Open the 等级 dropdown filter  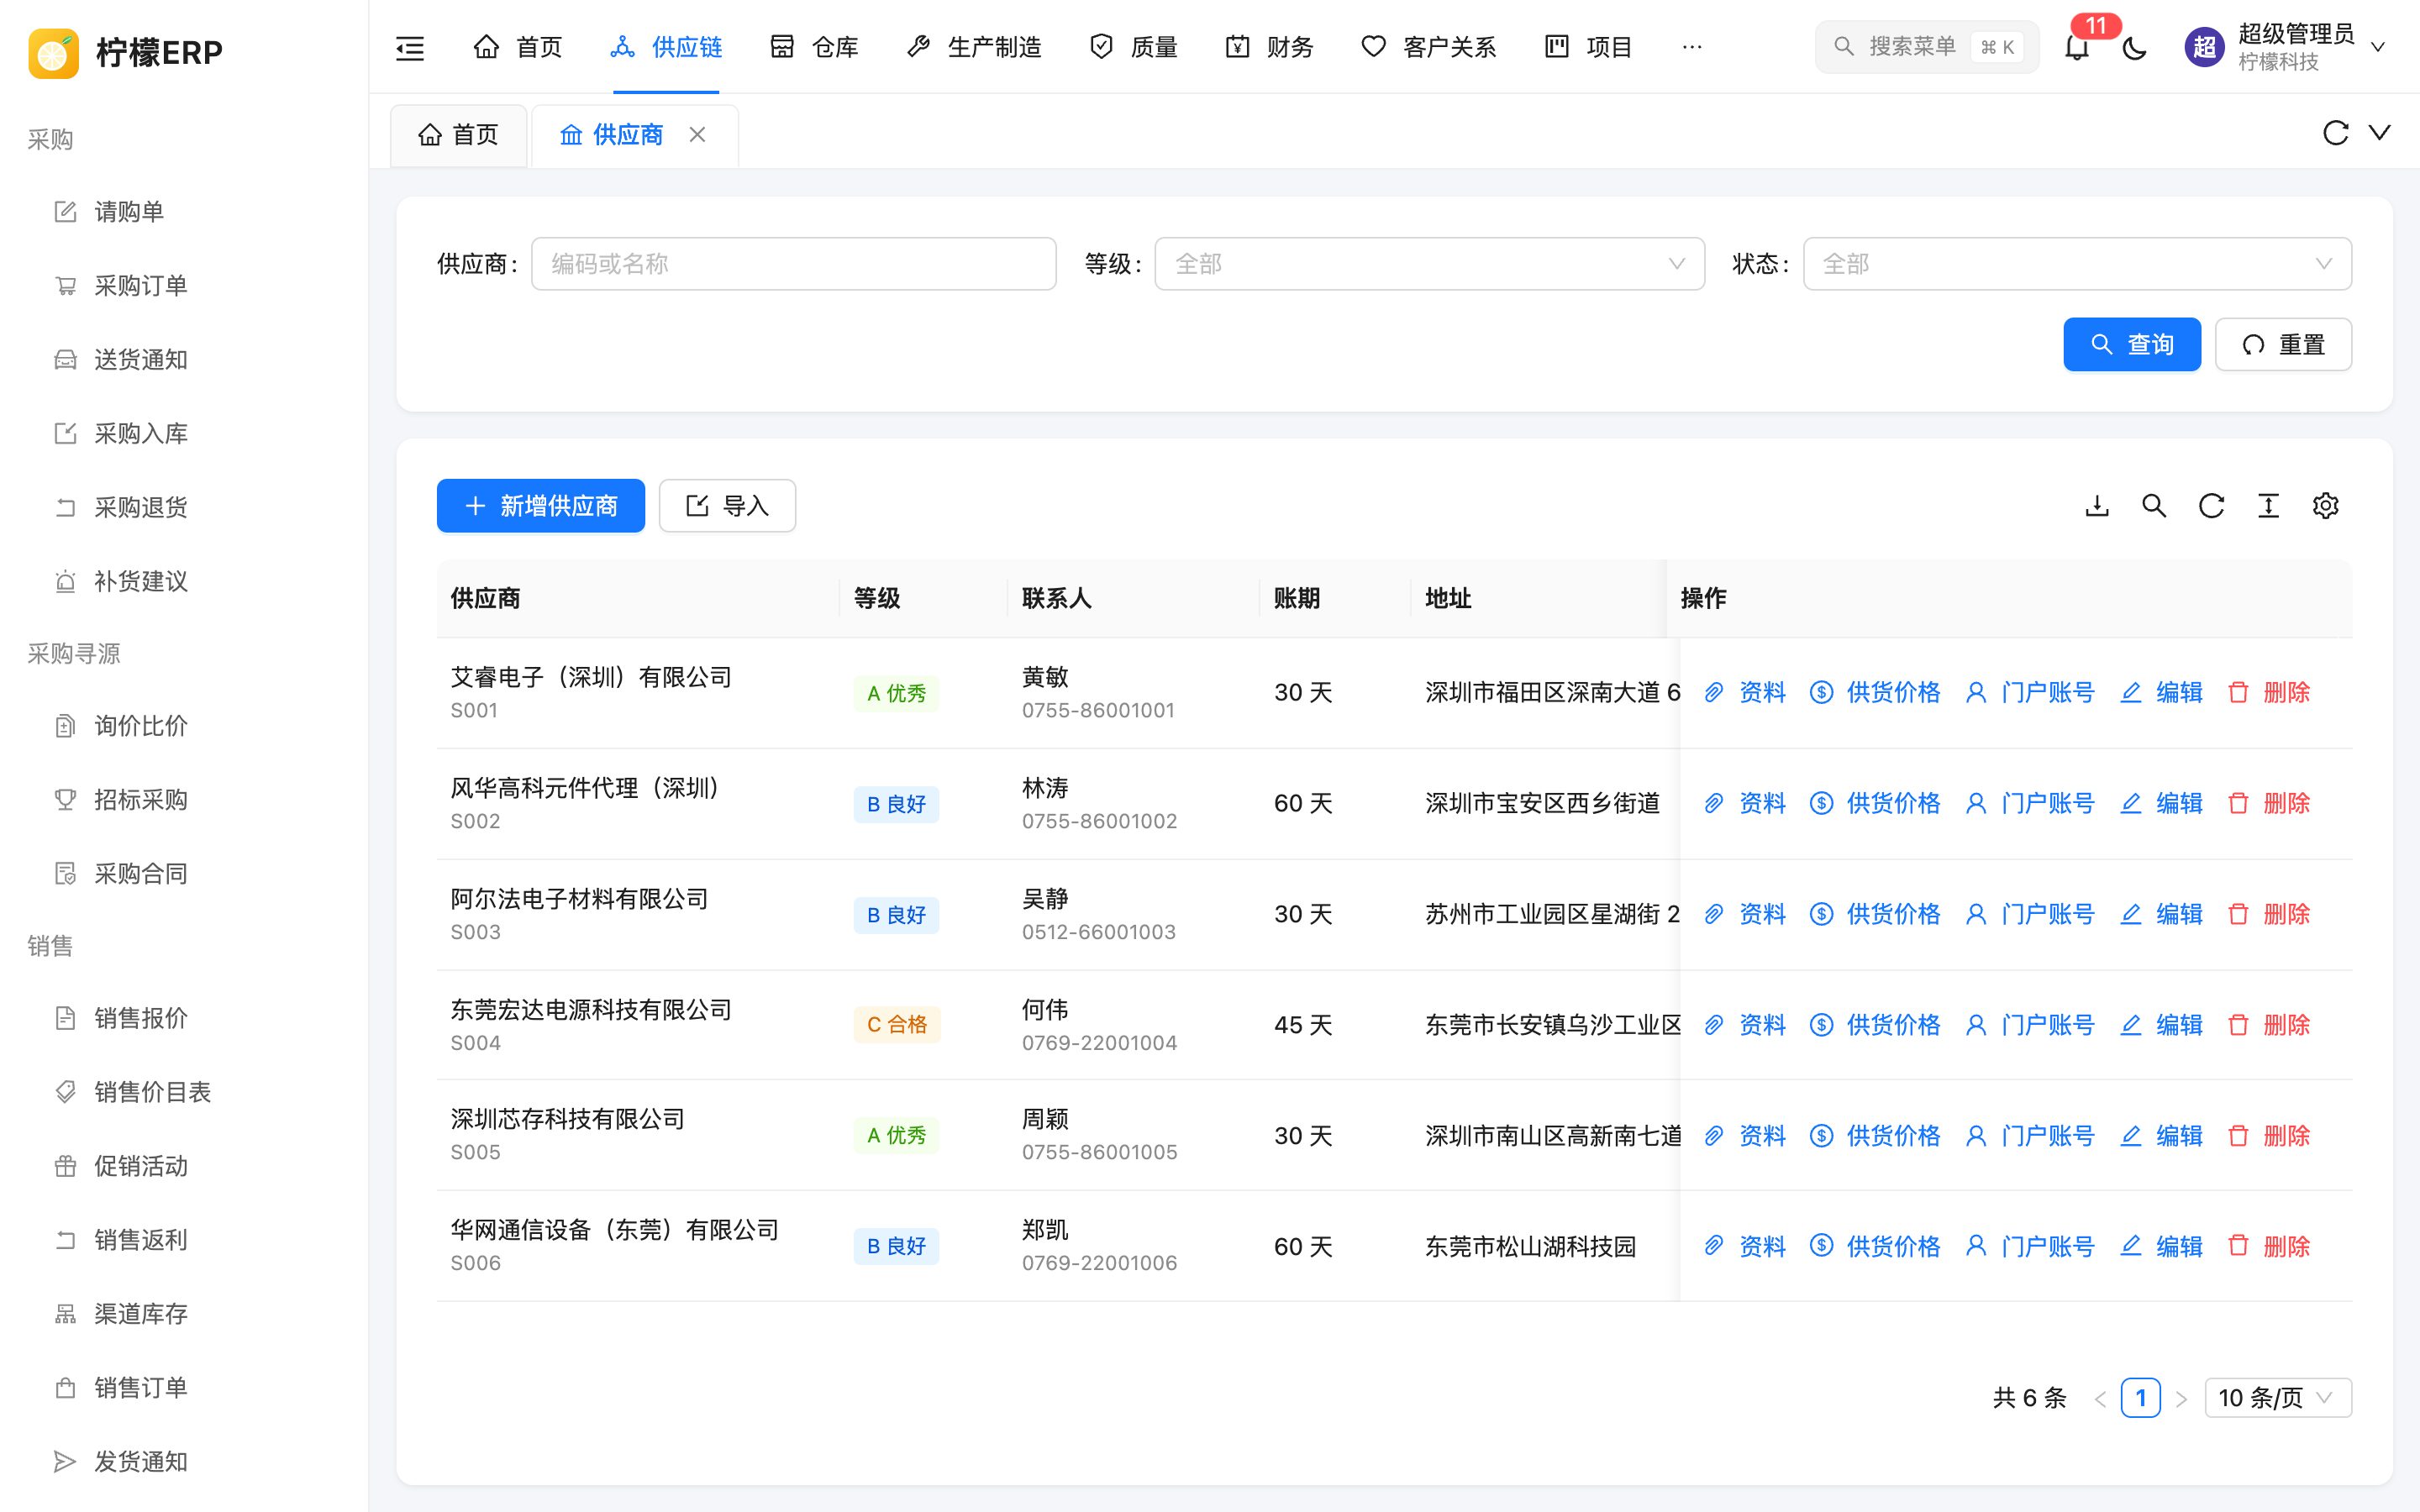(1429, 264)
